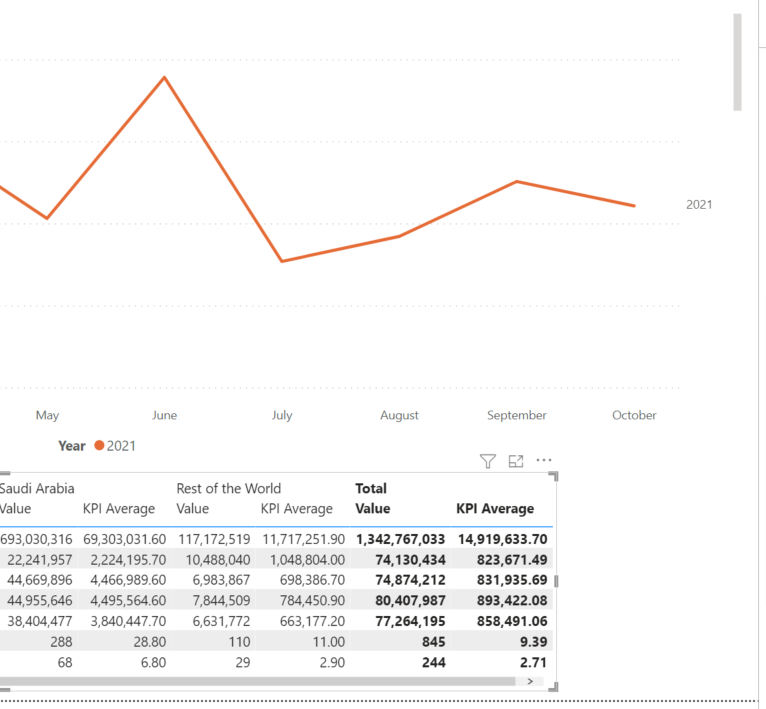Click the table horizontal scrollbar right arrow

tap(531, 681)
